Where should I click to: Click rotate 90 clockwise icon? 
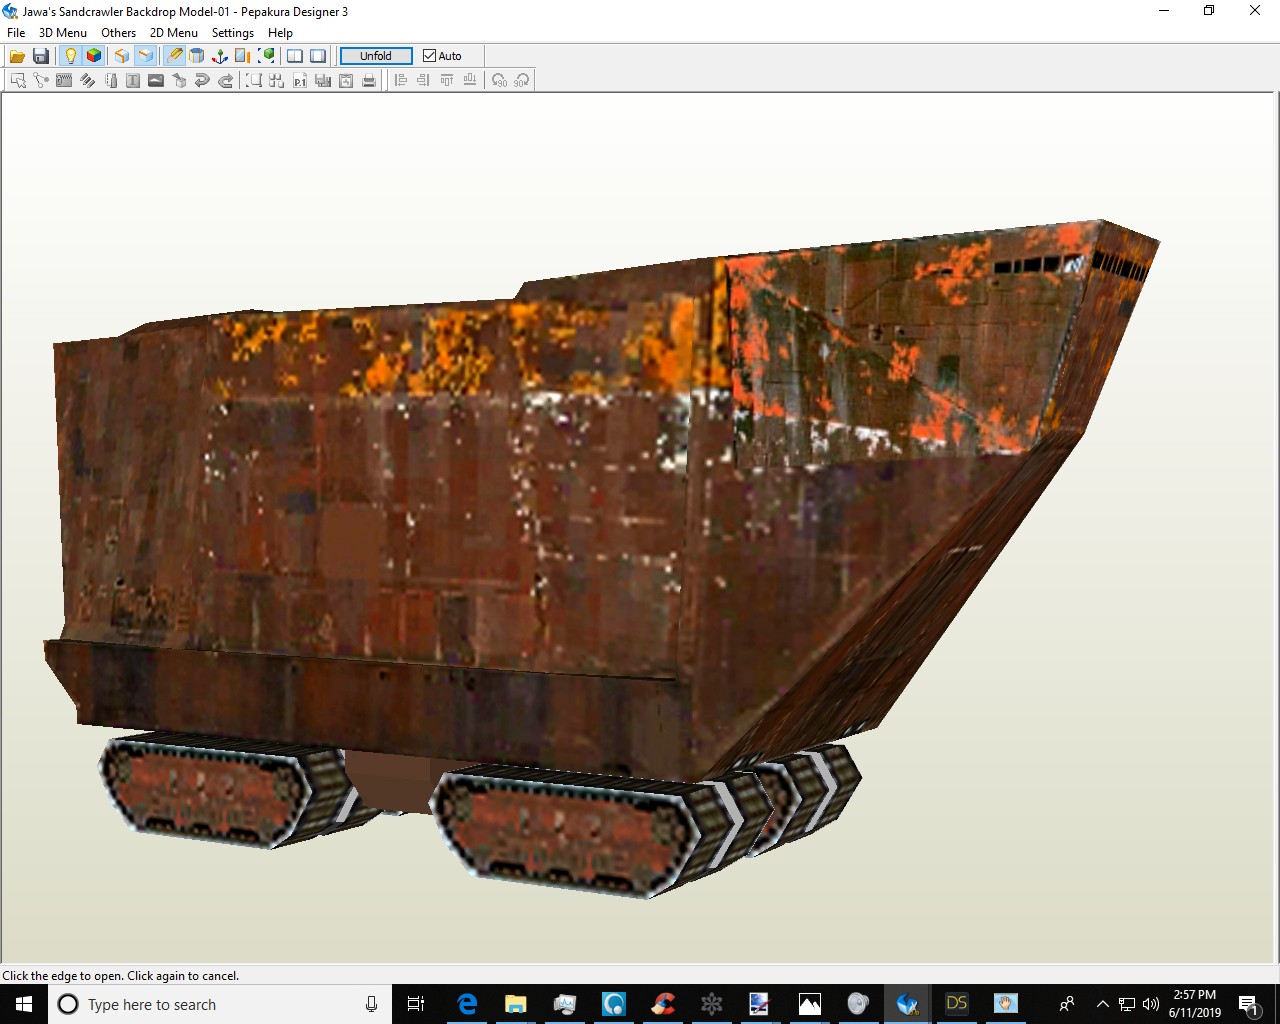pyautogui.click(x=521, y=80)
